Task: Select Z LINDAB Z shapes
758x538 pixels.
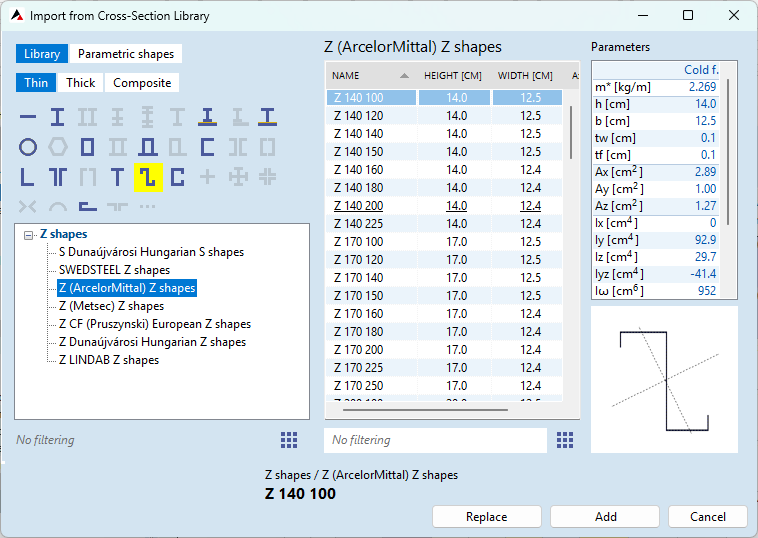Action: pos(109,360)
